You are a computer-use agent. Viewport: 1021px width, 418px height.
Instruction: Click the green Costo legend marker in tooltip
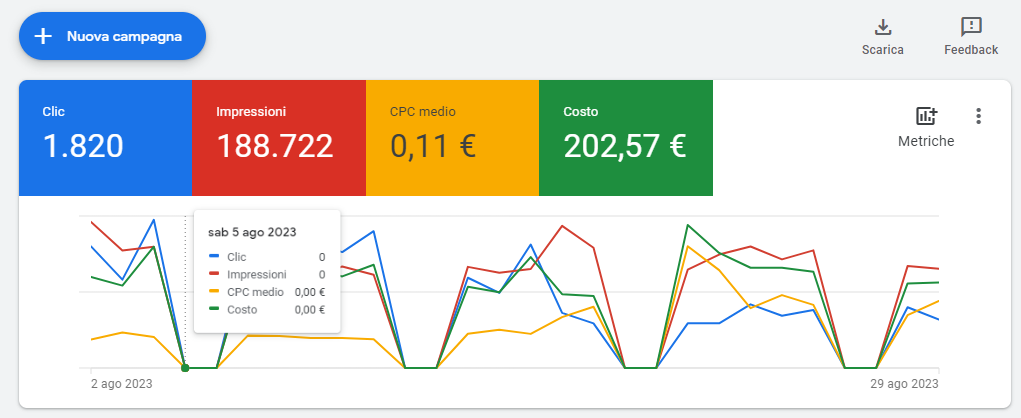click(x=214, y=310)
